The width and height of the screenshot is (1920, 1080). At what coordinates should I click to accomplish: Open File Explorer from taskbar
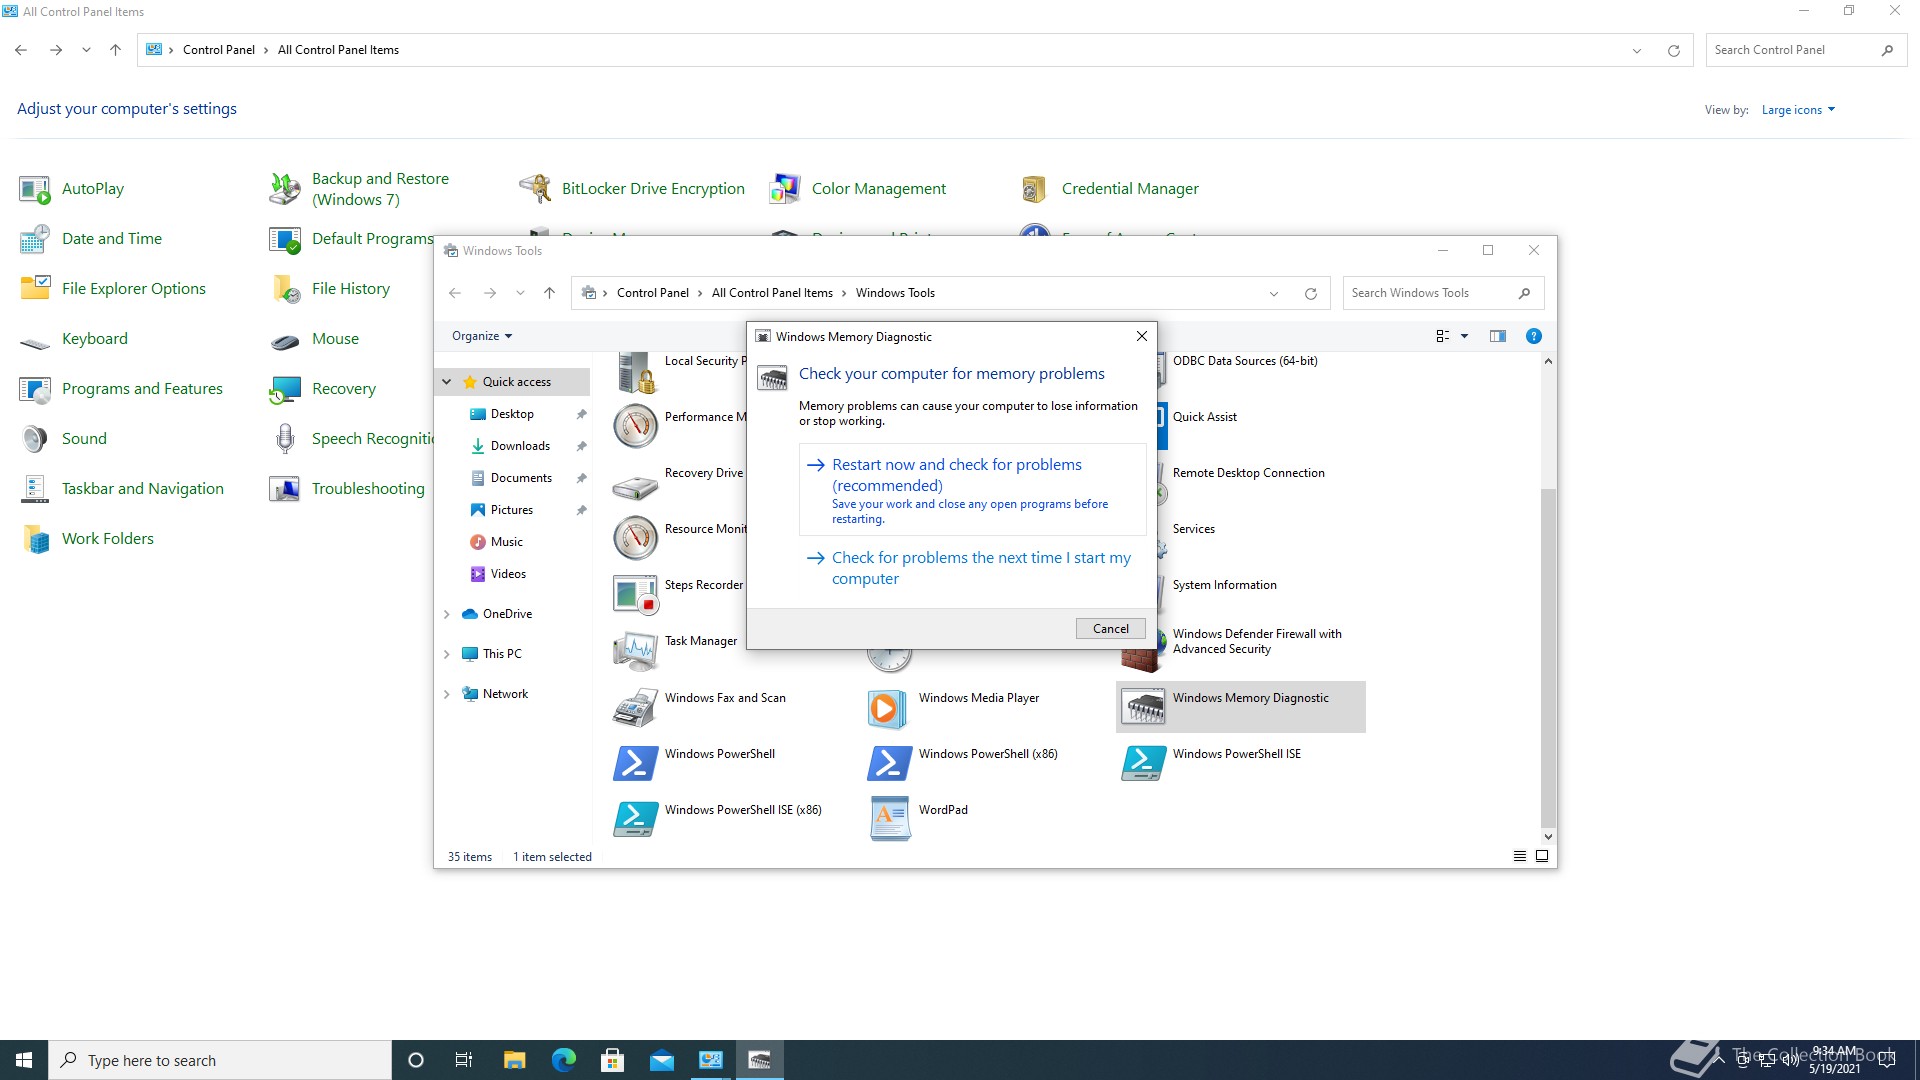(515, 1060)
